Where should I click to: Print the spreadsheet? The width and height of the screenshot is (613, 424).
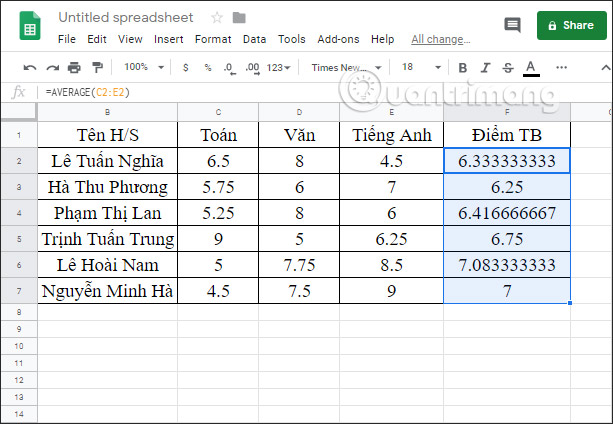pyautogui.click(x=74, y=68)
